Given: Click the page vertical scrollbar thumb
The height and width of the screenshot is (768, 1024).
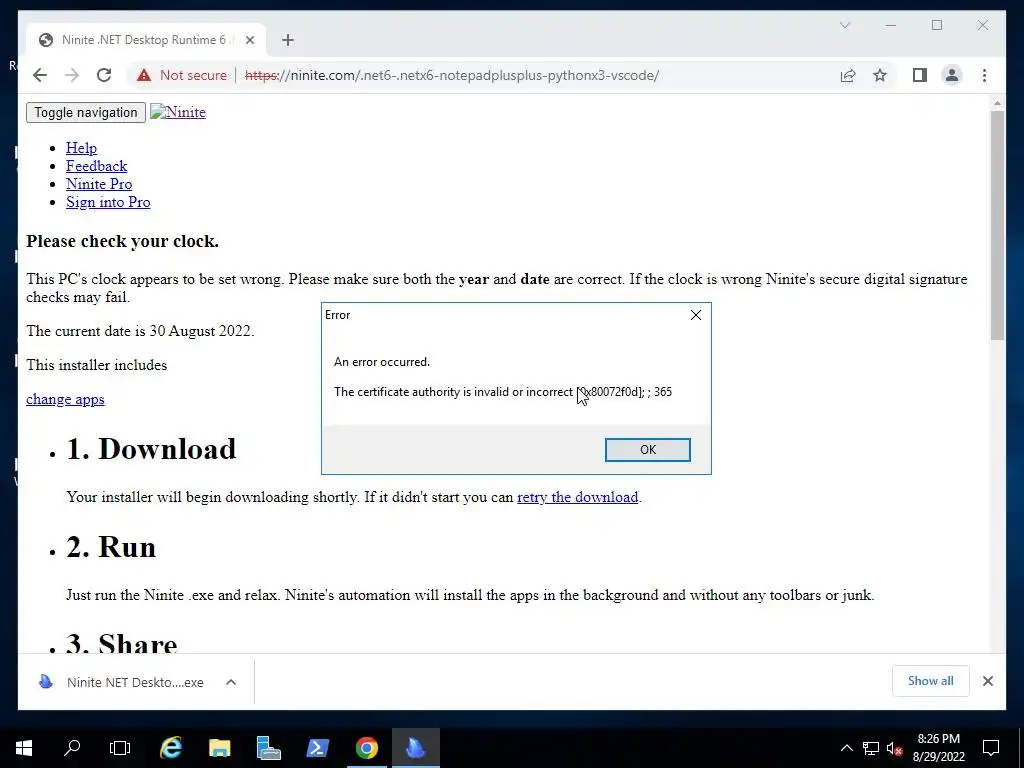Looking at the screenshot, I should pyautogui.click(x=997, y=224).
